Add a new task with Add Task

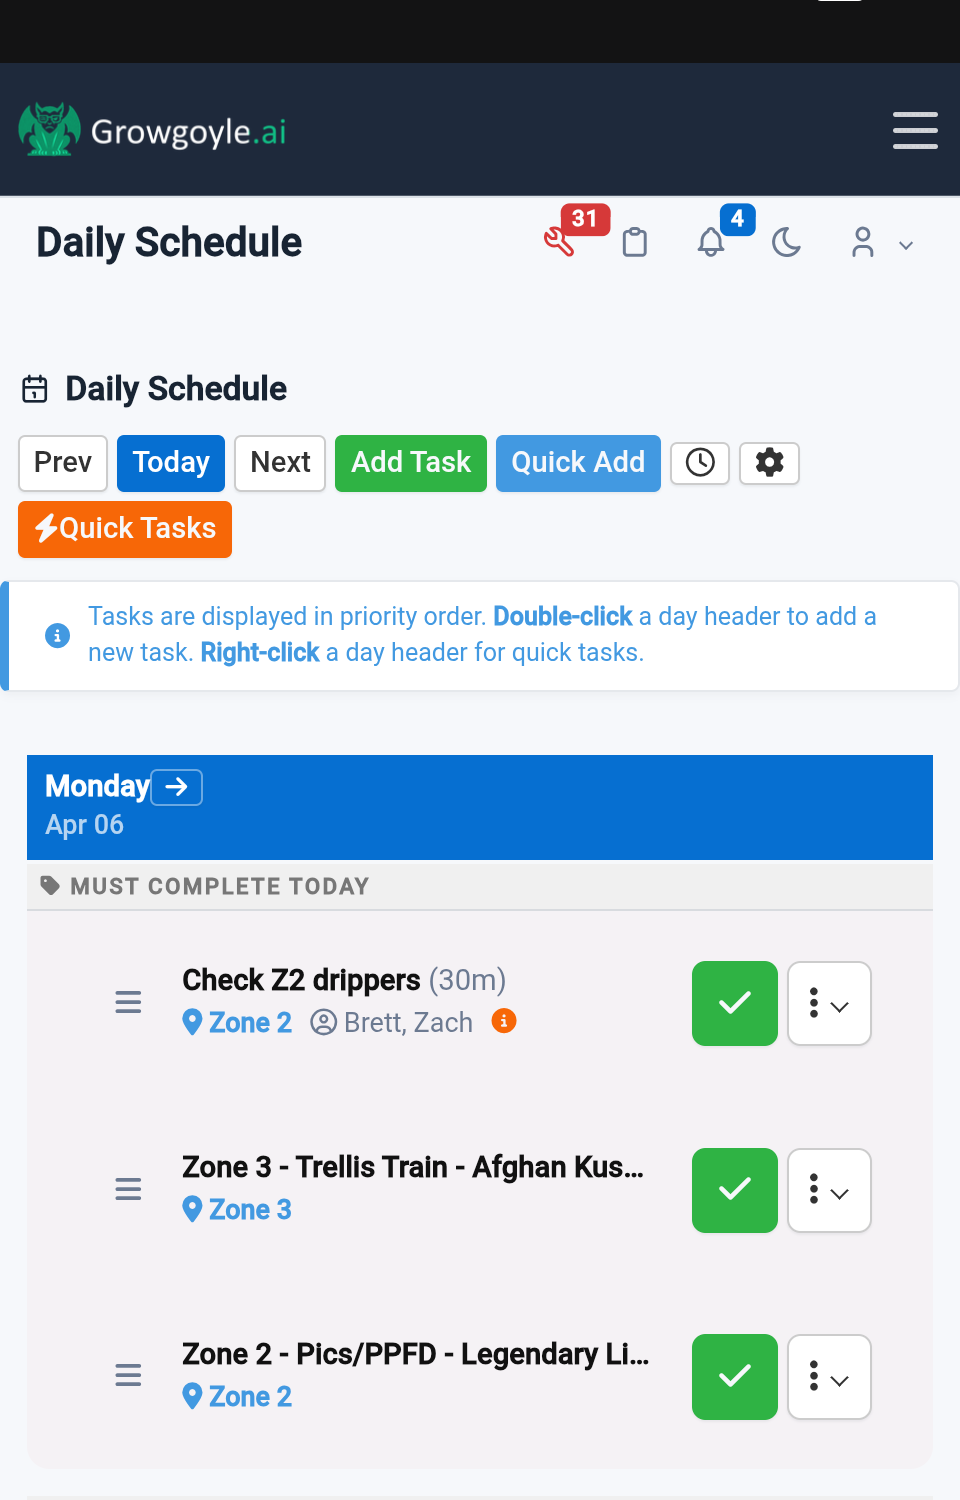click(410, 463)
